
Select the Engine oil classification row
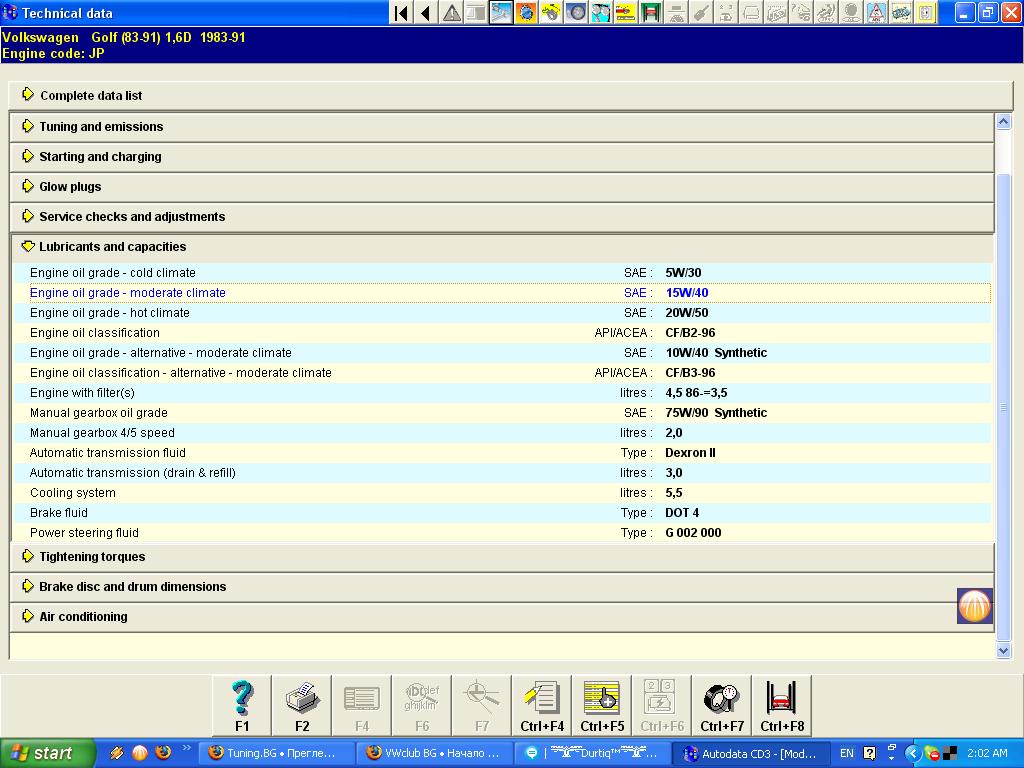click(95, 333)
